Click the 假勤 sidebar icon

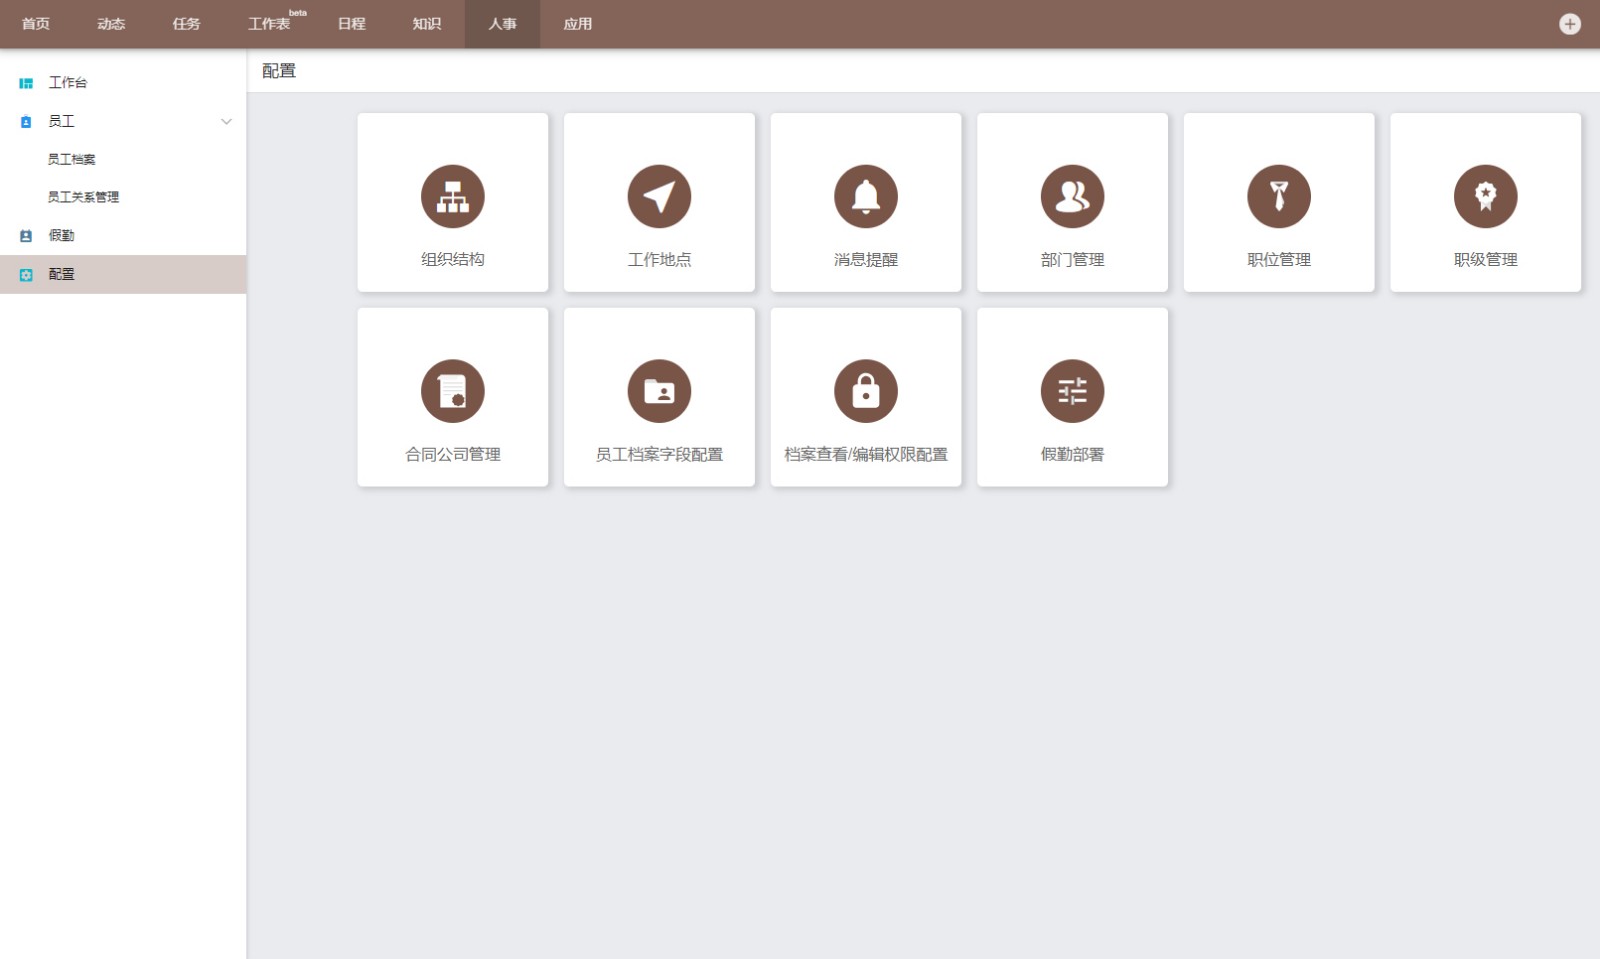pyautogui.click(x=26, y=236)
